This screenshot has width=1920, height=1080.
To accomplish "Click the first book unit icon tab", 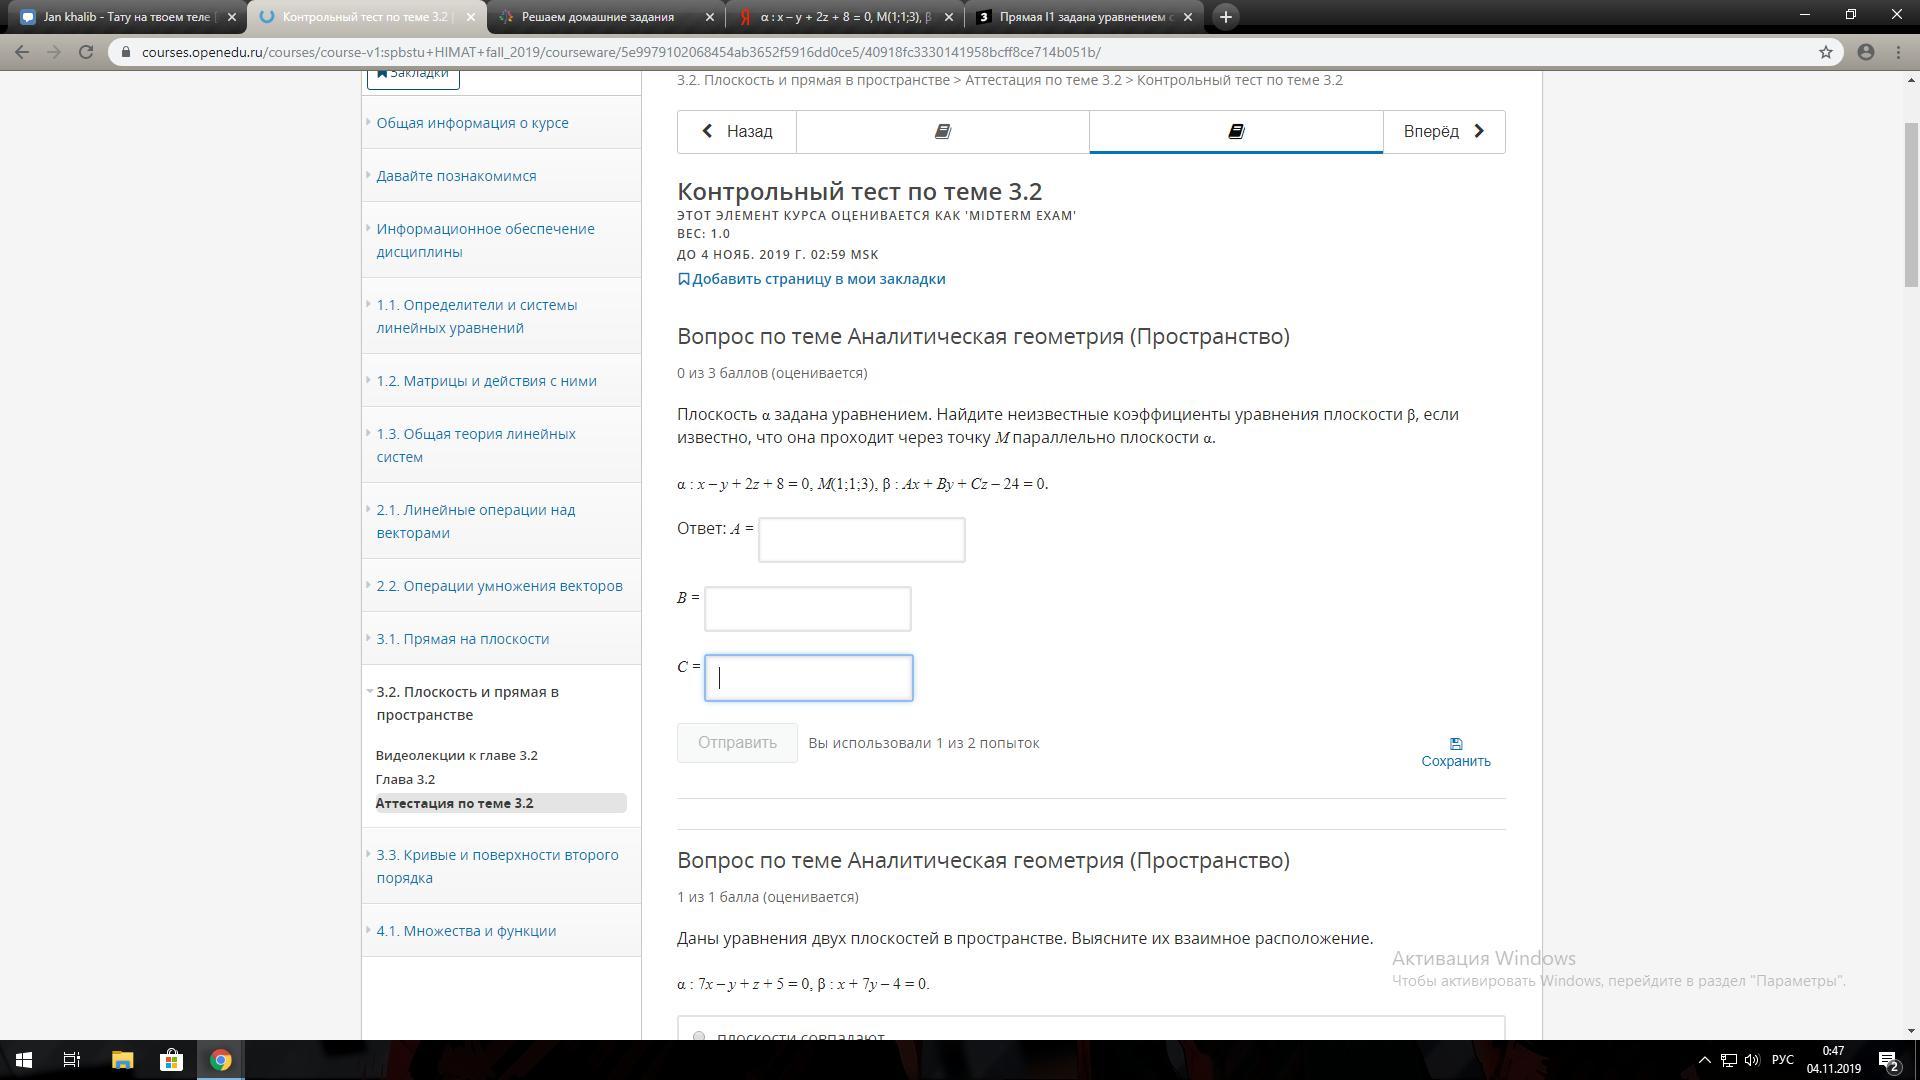I will coord(942,131).
